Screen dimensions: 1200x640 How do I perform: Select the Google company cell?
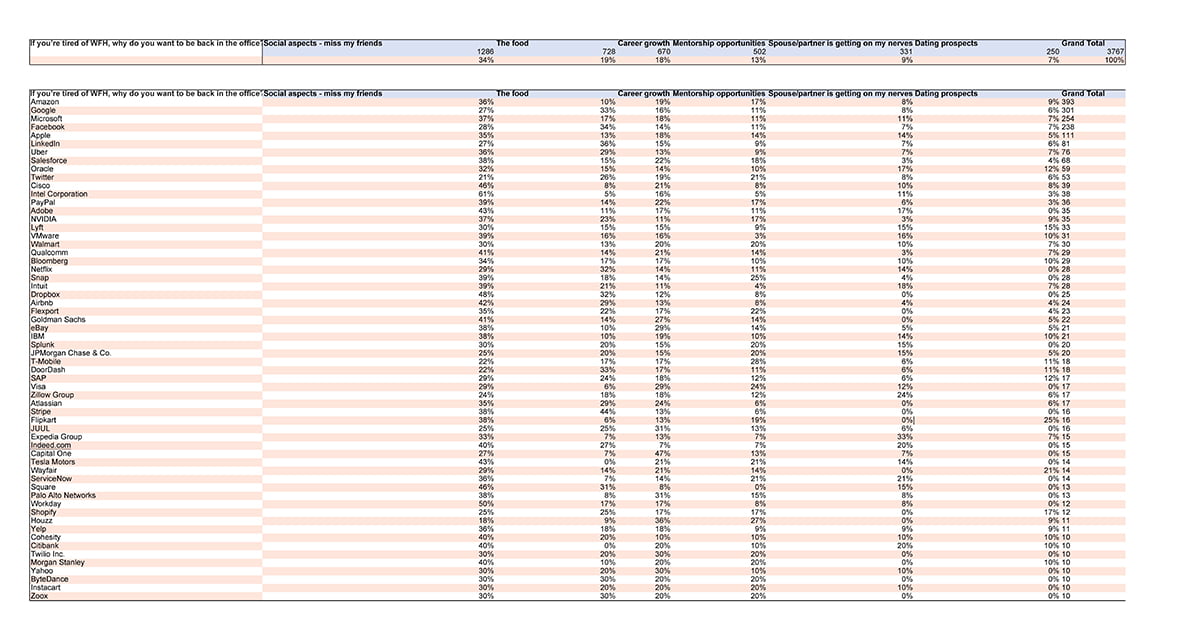pyautogui.click(x=43, y=110)
